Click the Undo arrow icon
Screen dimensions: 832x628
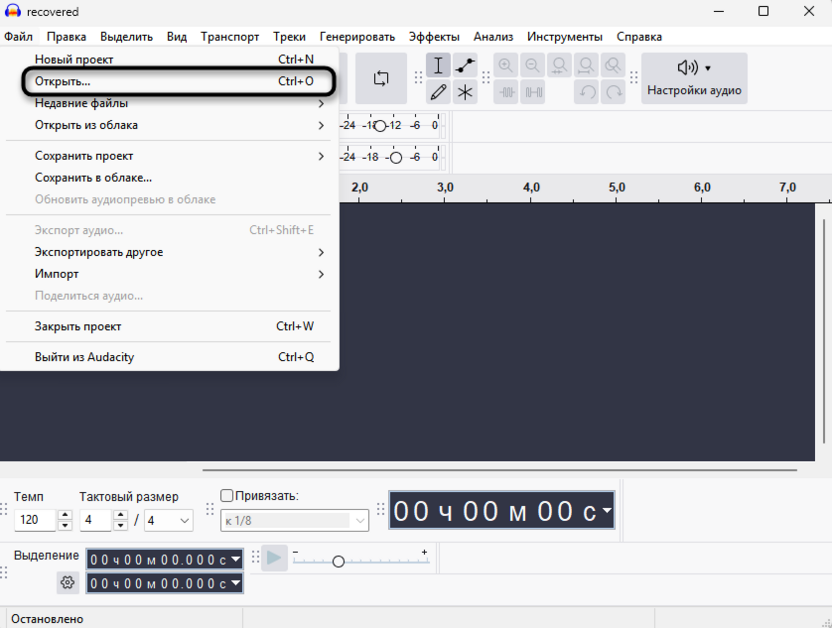click(587, 92)
